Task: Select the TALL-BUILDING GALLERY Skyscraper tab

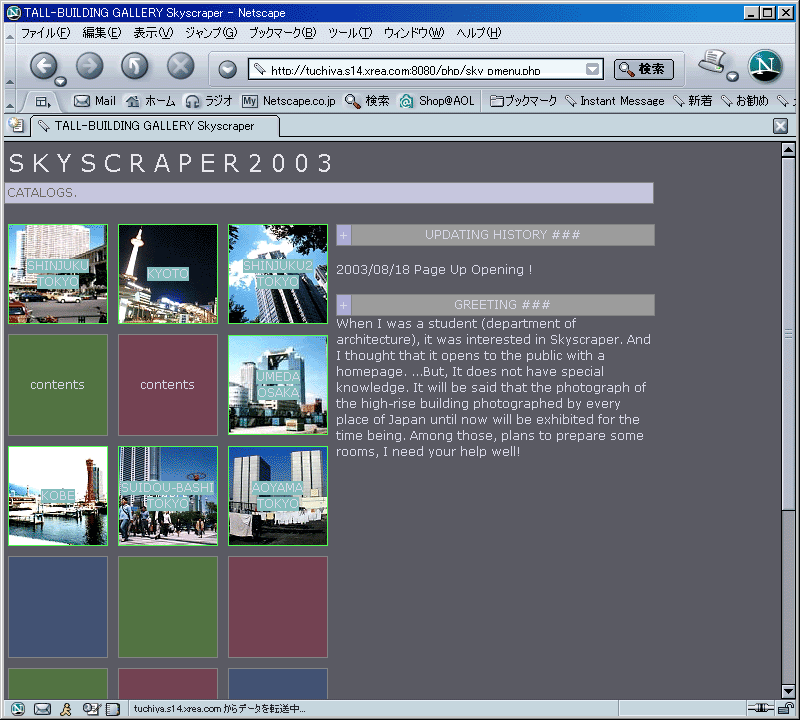Action: (x=155, y=126)
